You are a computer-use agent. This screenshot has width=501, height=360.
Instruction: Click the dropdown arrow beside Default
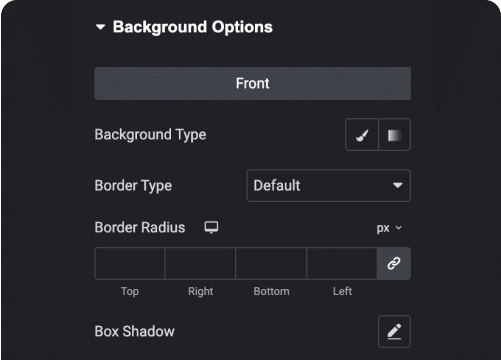pyautogui.click(x=397, y=185)
